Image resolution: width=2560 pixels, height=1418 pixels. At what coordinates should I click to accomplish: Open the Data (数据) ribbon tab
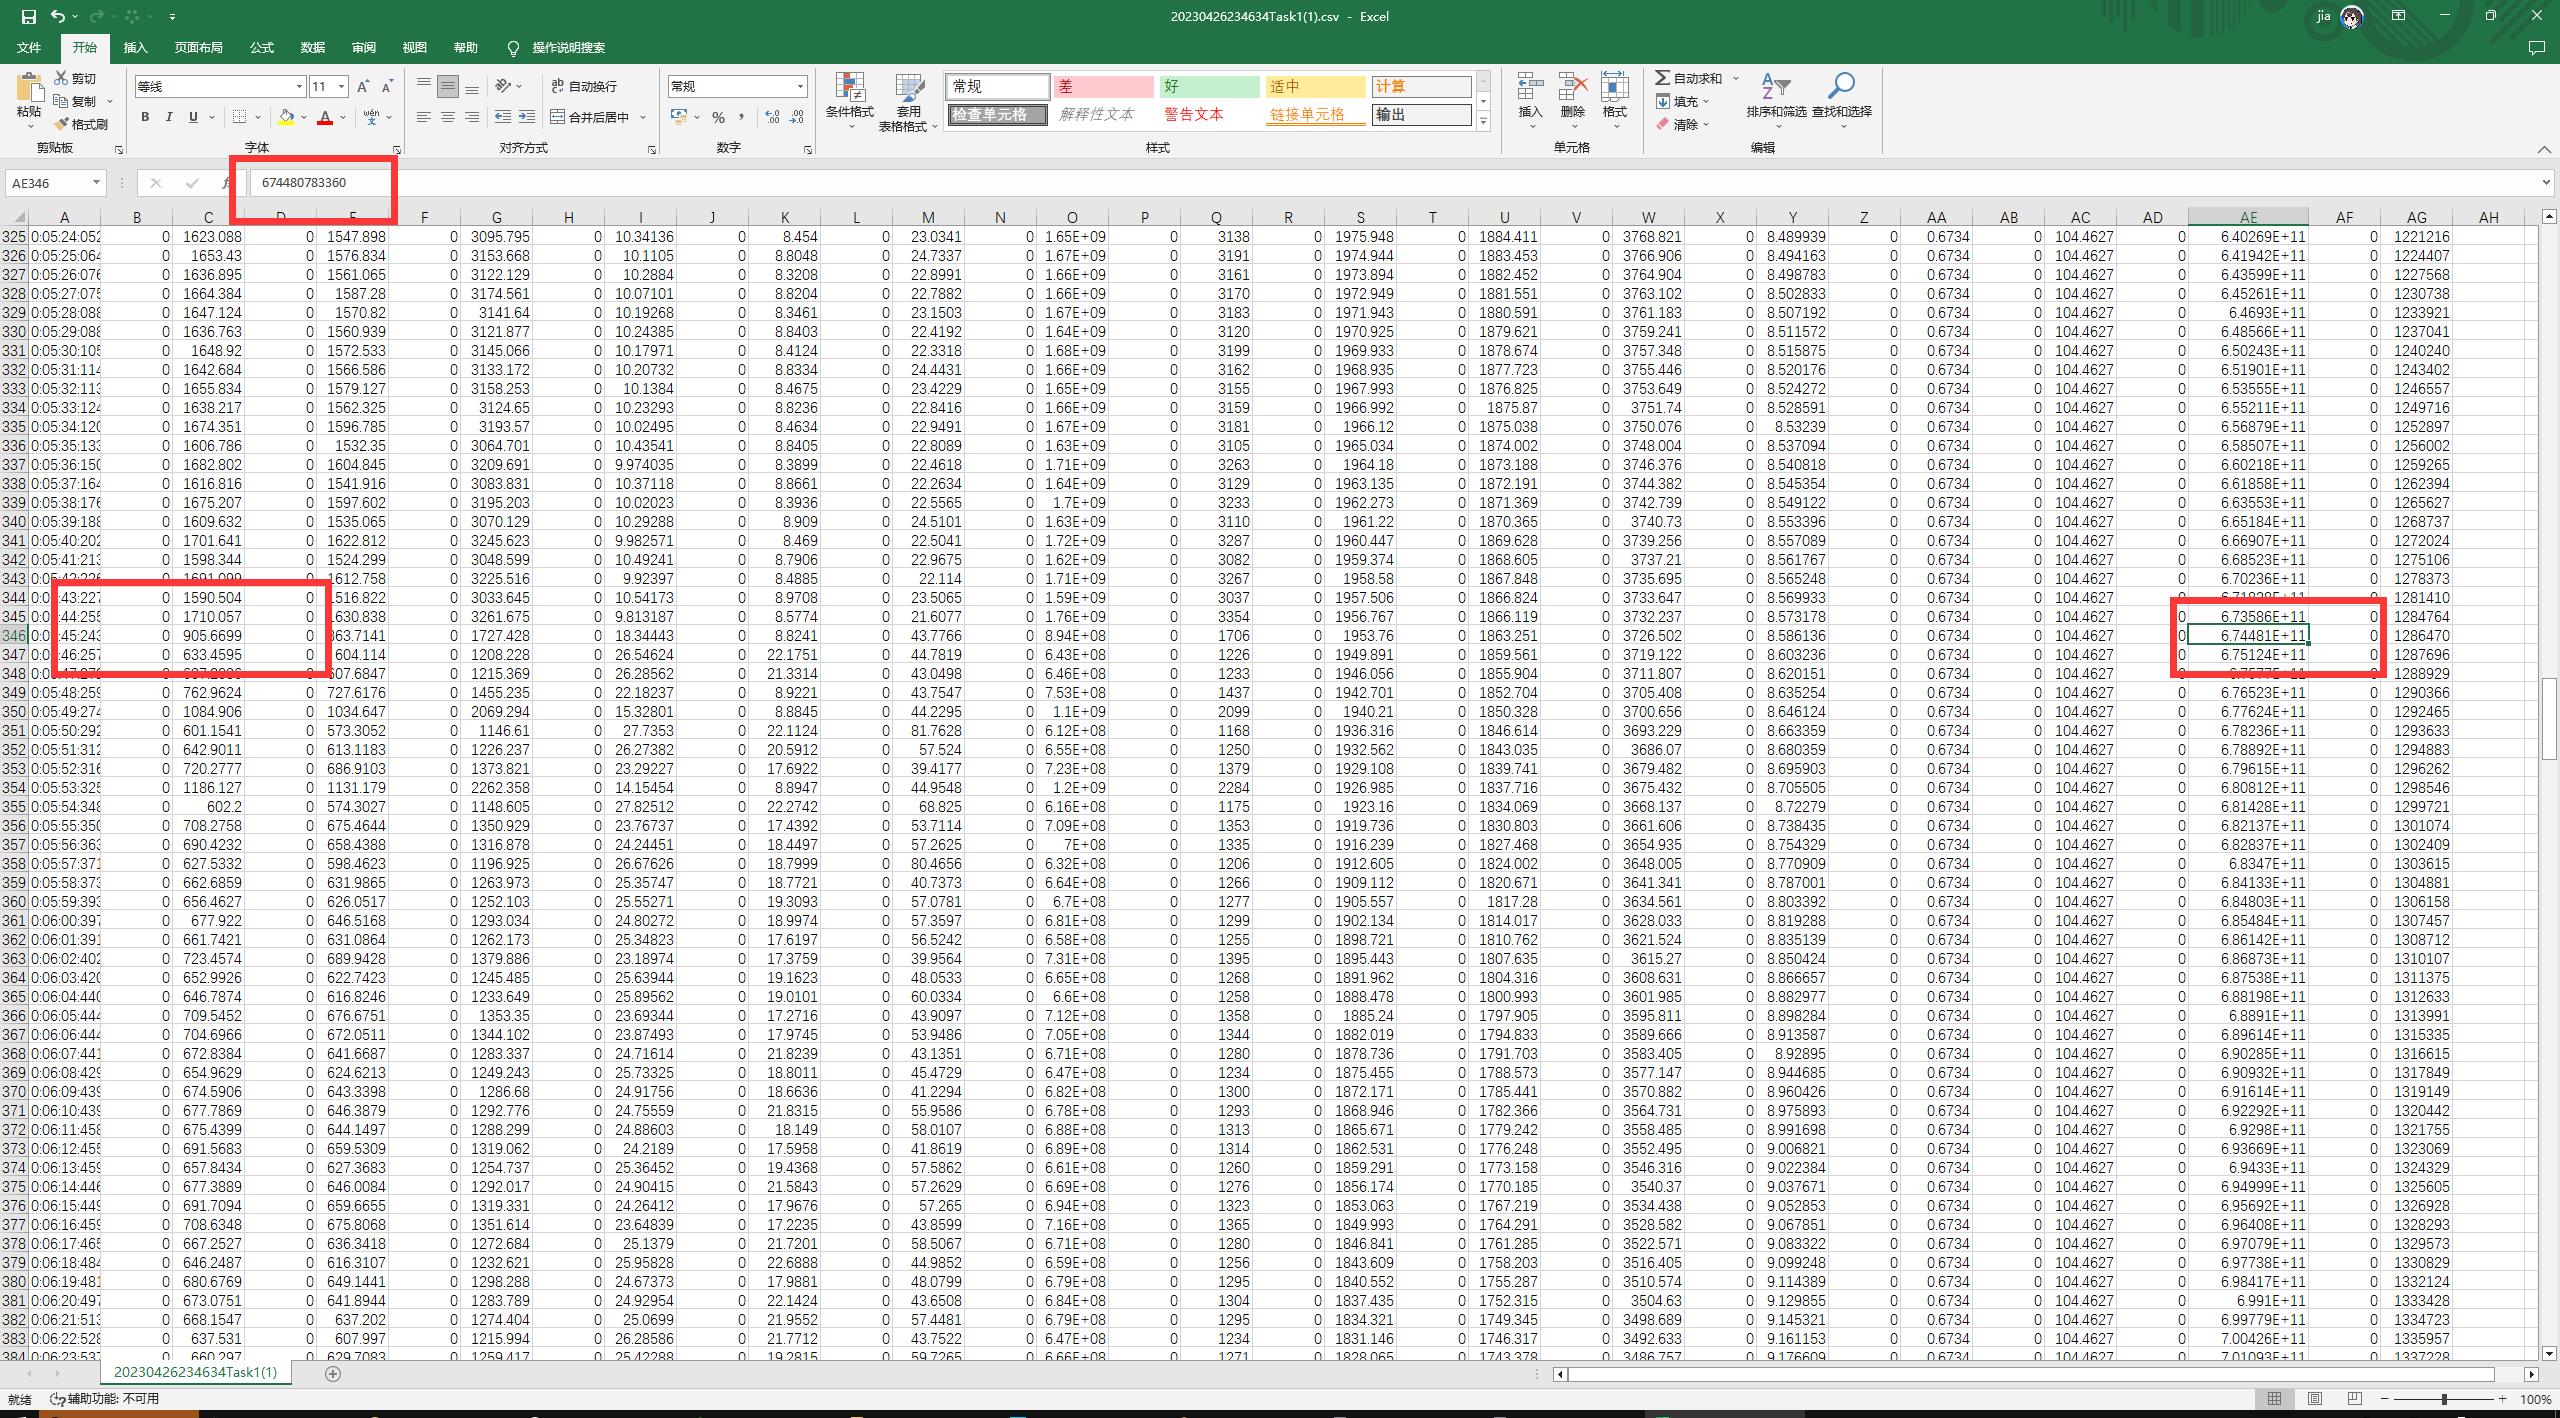pos(312,48)
